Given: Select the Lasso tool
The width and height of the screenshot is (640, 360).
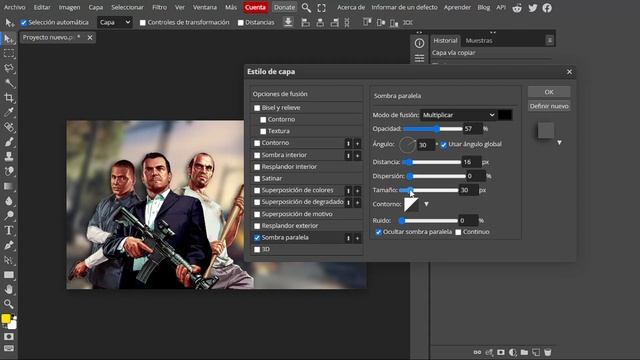Looking at the screenshot, I should (x=9, y=68).
